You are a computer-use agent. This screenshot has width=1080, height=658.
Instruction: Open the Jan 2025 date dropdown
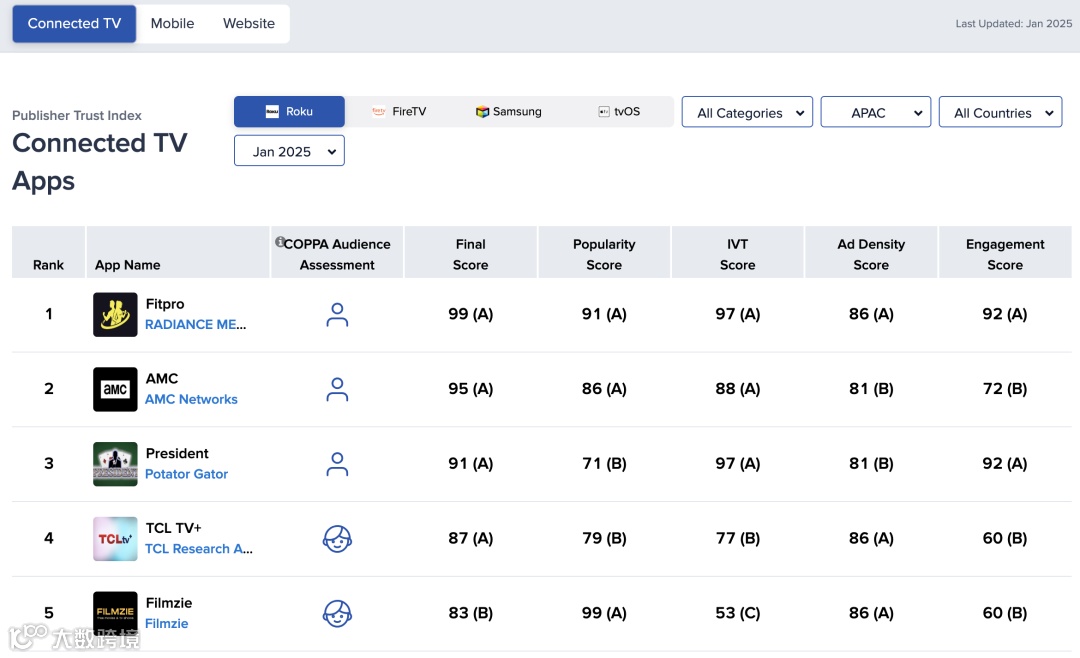pos(289,152)
